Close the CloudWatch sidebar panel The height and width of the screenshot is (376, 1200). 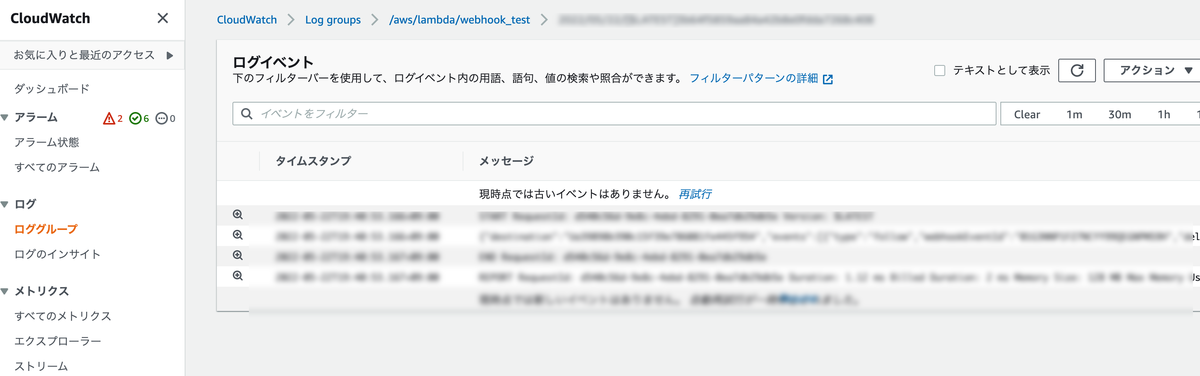tap(163, 18)
